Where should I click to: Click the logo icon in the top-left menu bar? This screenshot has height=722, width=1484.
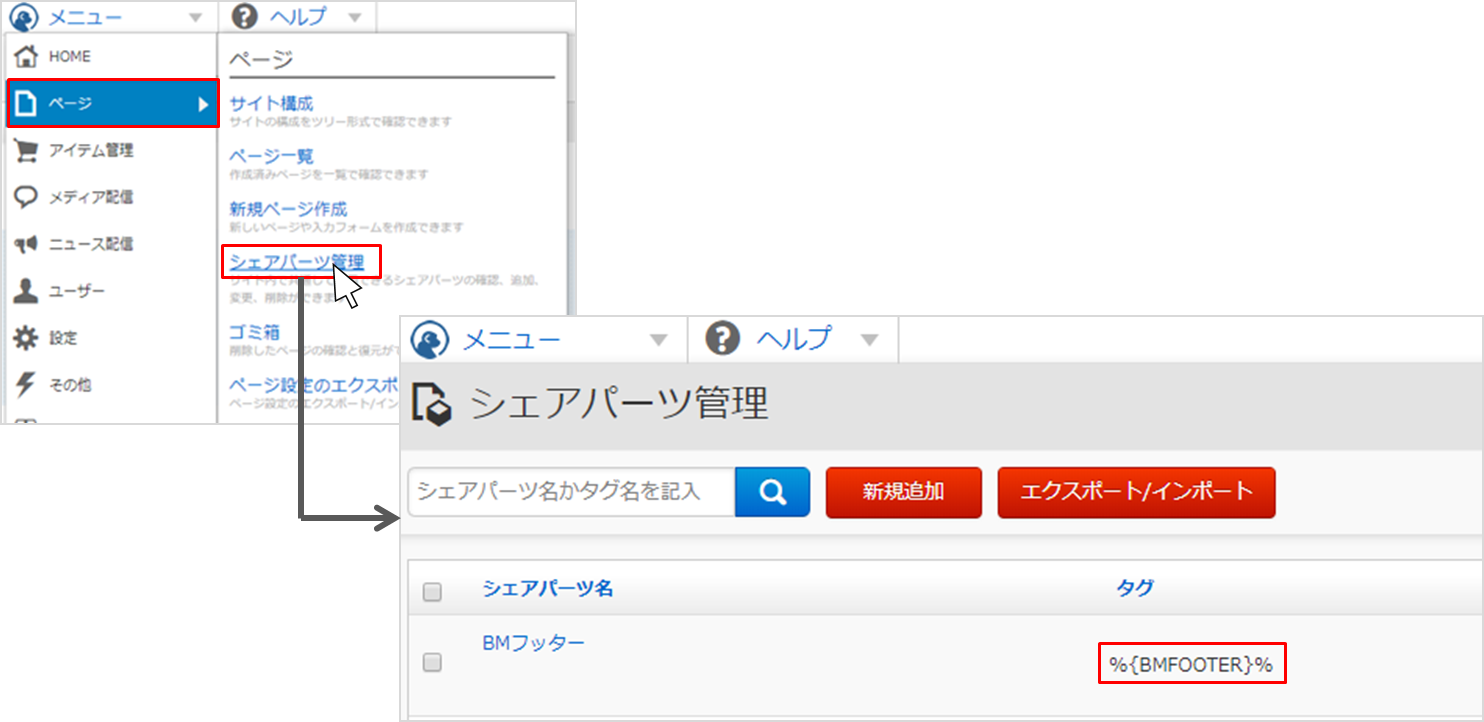(23, 17)
